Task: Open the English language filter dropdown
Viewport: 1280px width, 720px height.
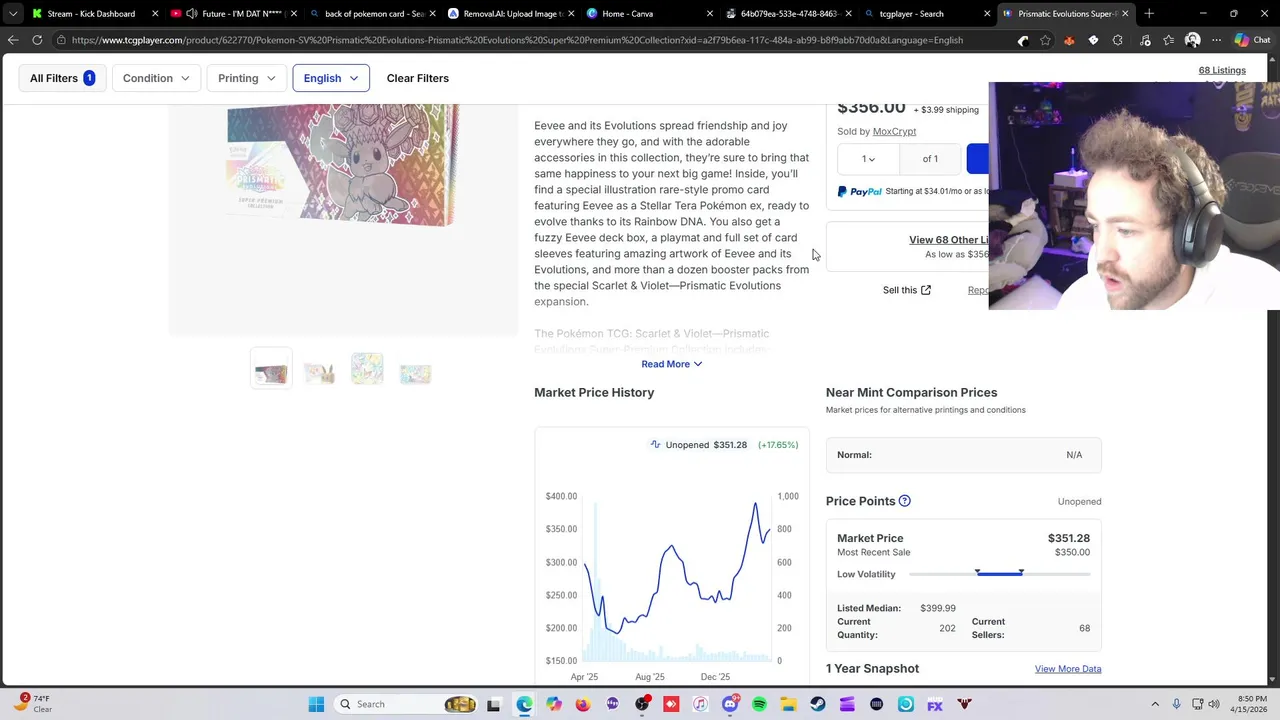Action: coord(331,78)
